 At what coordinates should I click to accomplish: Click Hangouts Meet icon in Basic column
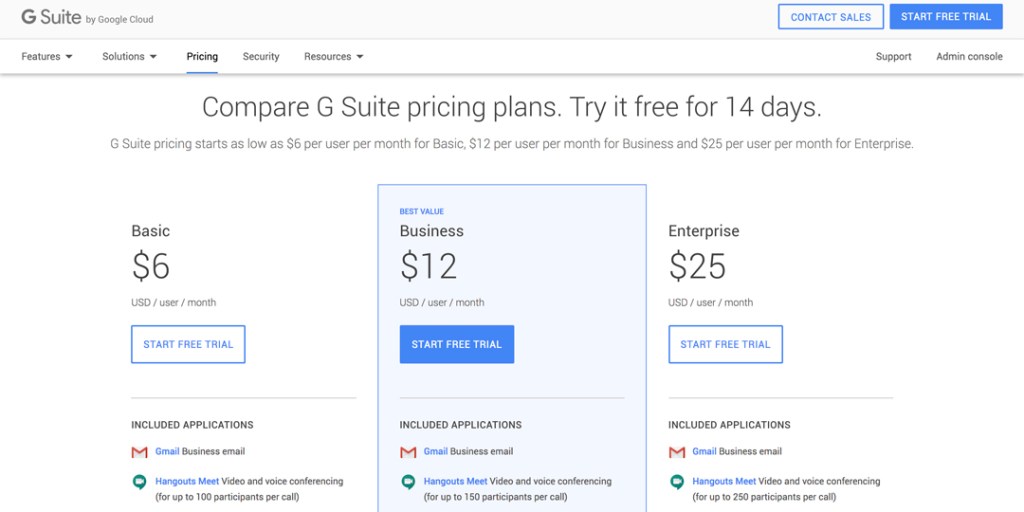[139, 482]
